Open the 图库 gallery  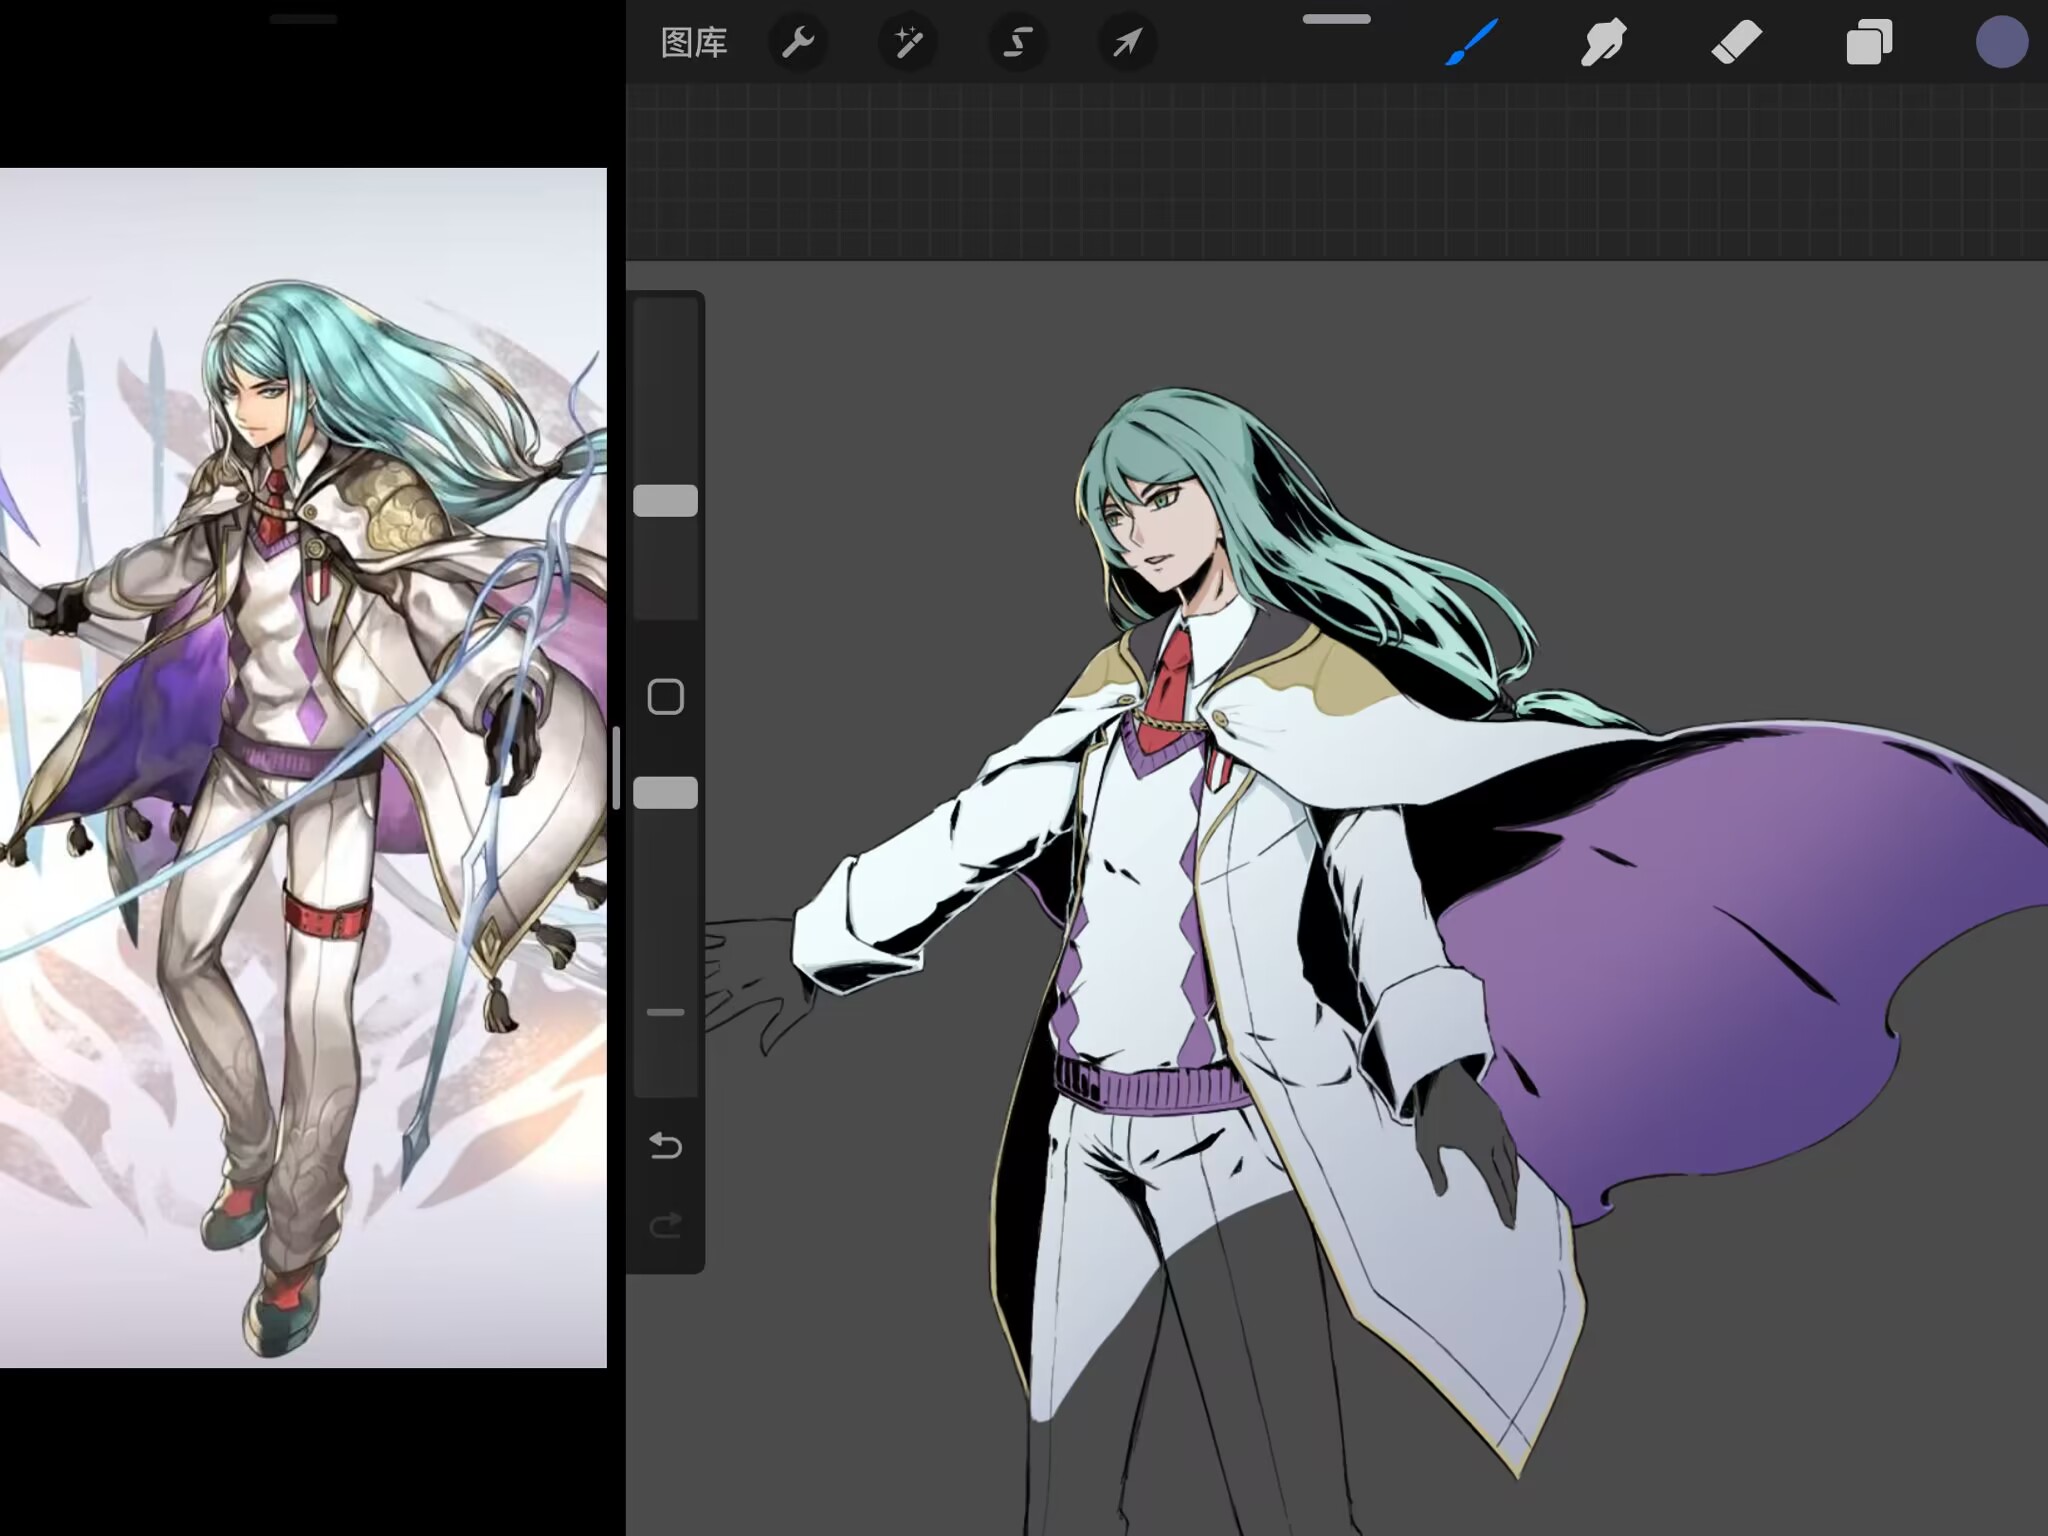(694, 43)
